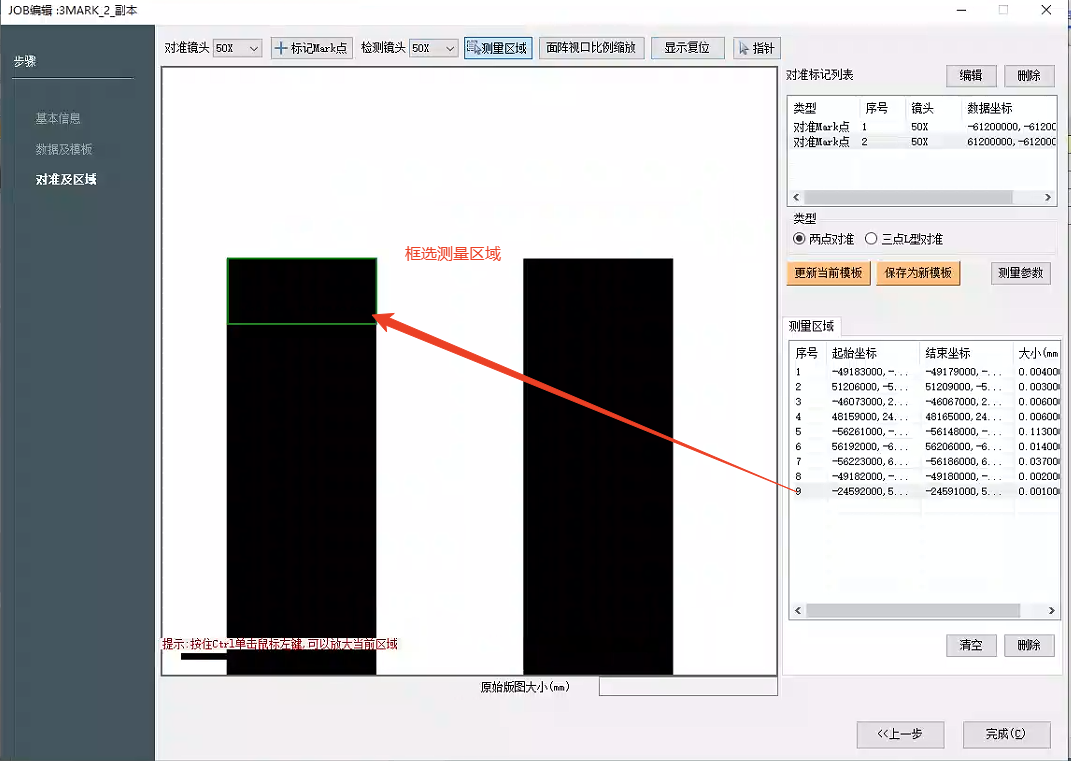Click the 标记Mark点 crosshair tool
The width and height of the screenshot is (1071, 761).
click(x=311, y=48)
